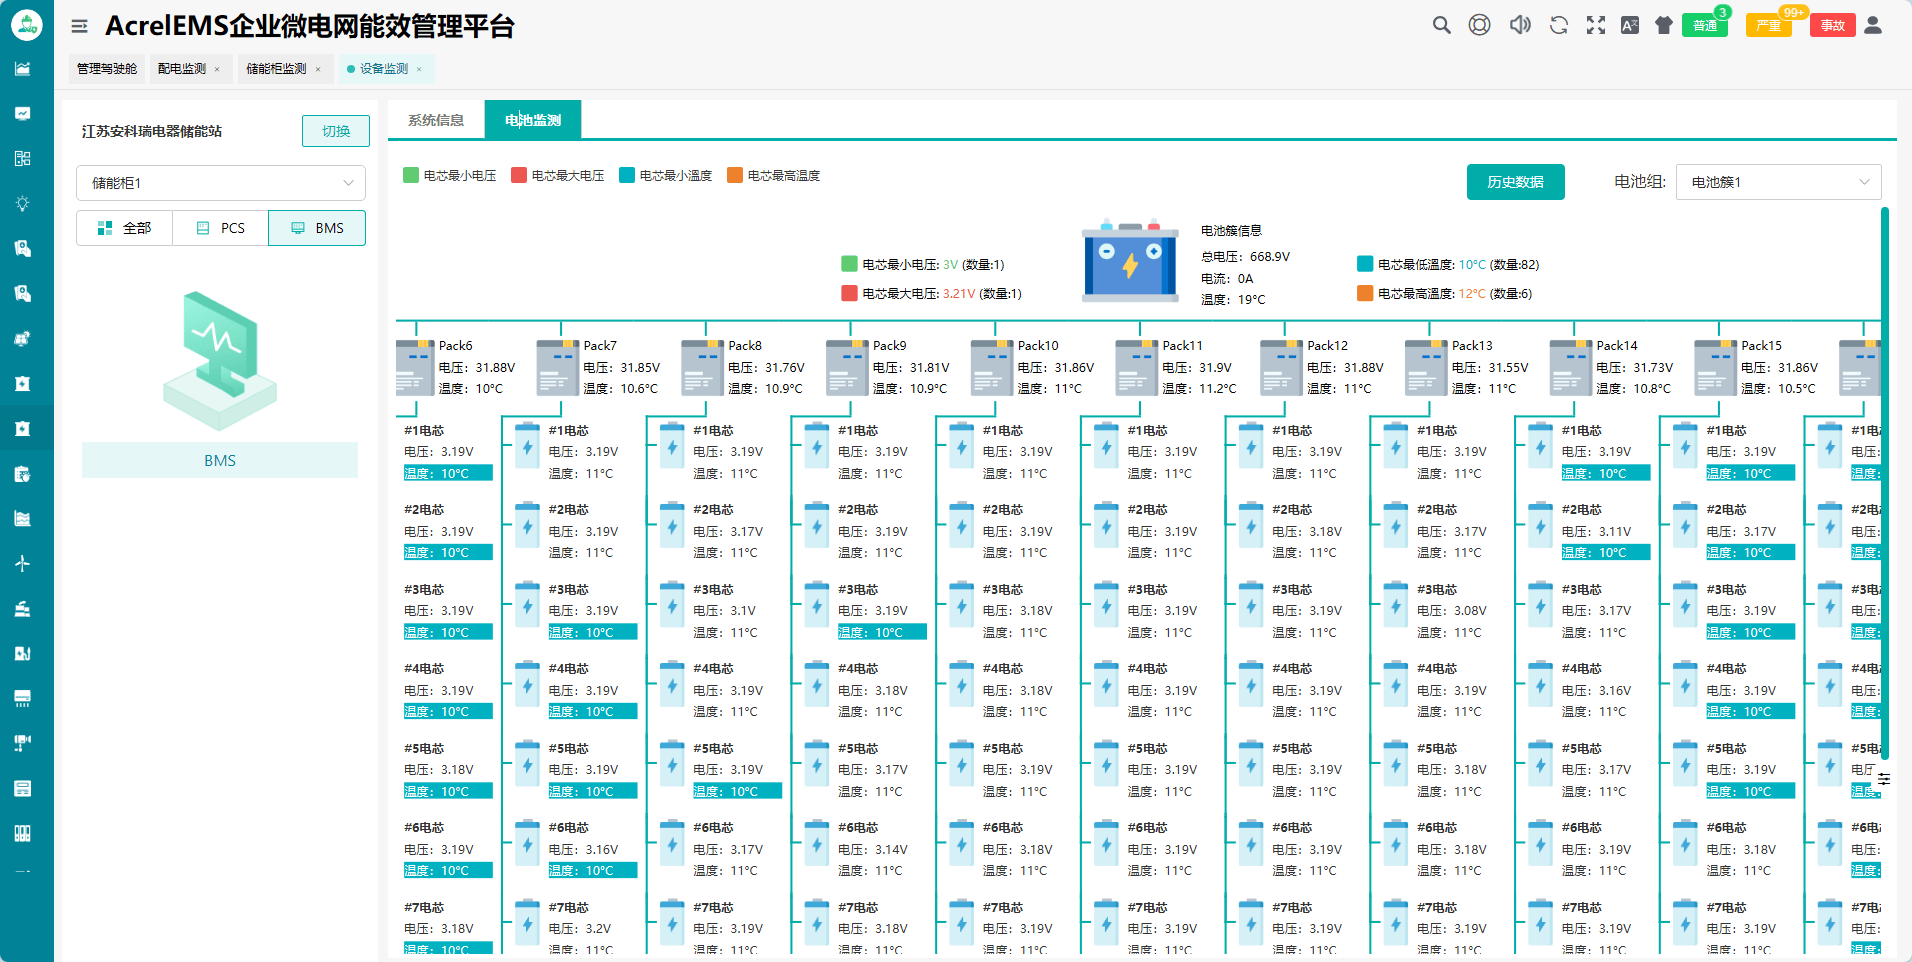Click Pack13 #3 cell voltage 3.08V
Image resolution: width=1912 pixels, height=962 pixels.
pos(1451,611)
